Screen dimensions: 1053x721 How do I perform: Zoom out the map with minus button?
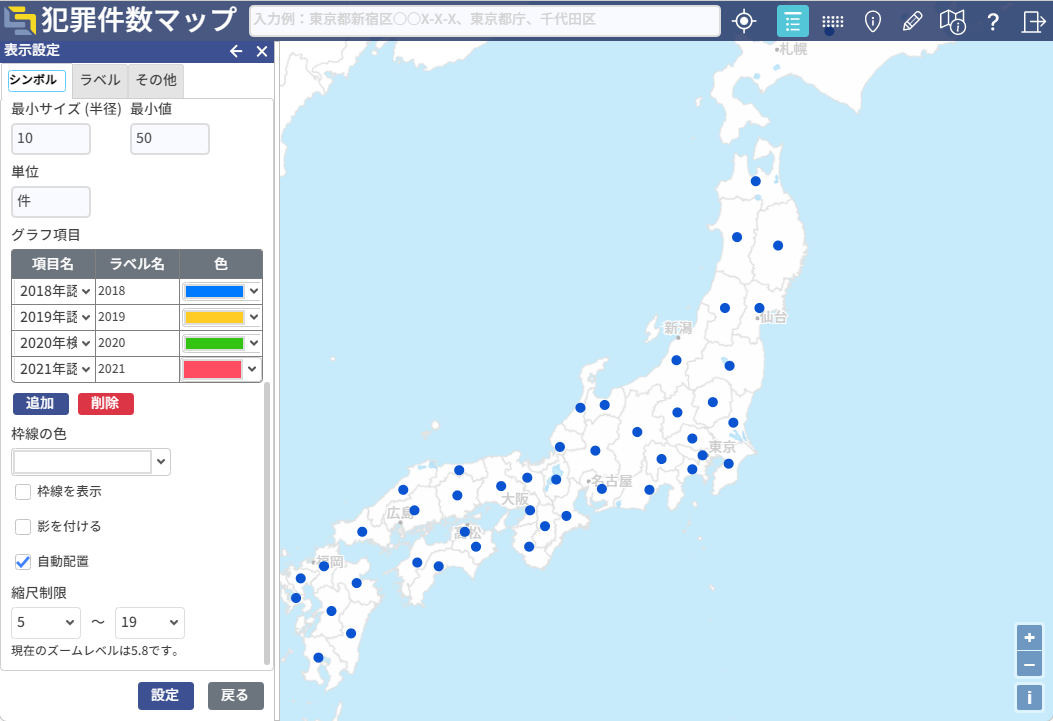(1029, 665)
